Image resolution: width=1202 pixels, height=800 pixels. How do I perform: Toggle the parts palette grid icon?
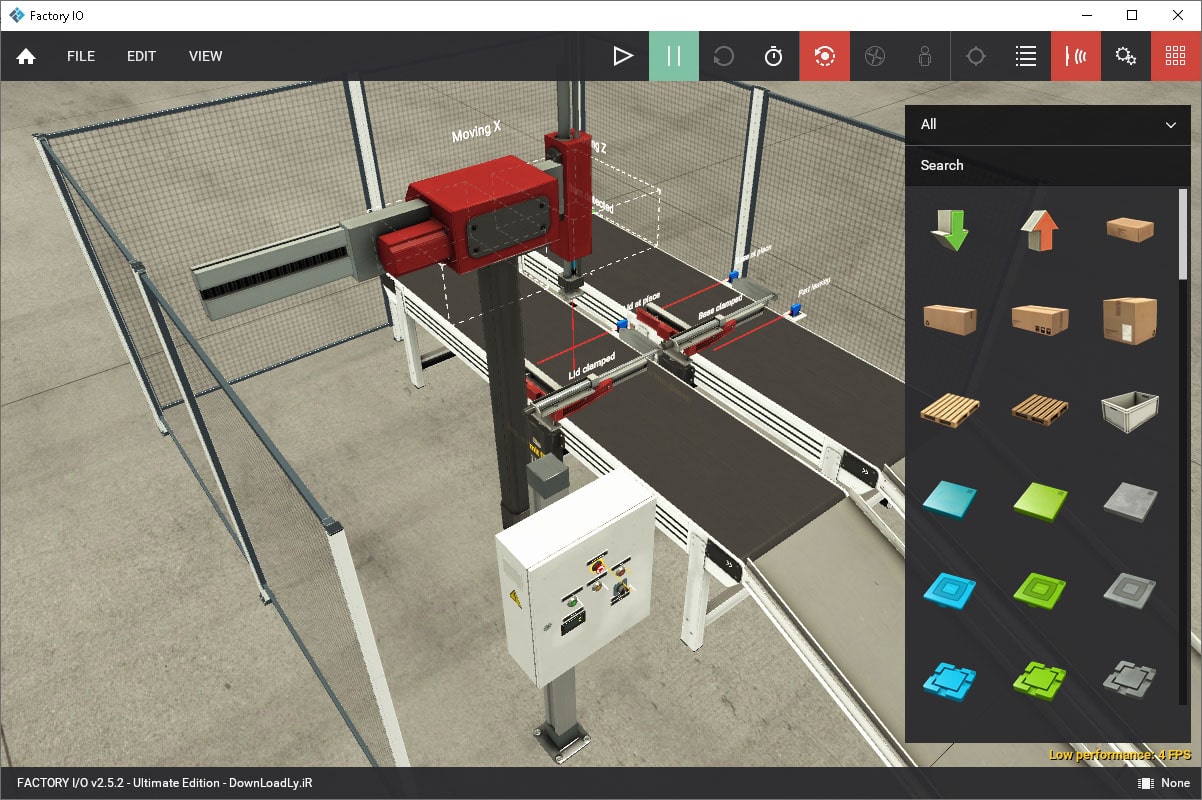[x=1176, y=56]
